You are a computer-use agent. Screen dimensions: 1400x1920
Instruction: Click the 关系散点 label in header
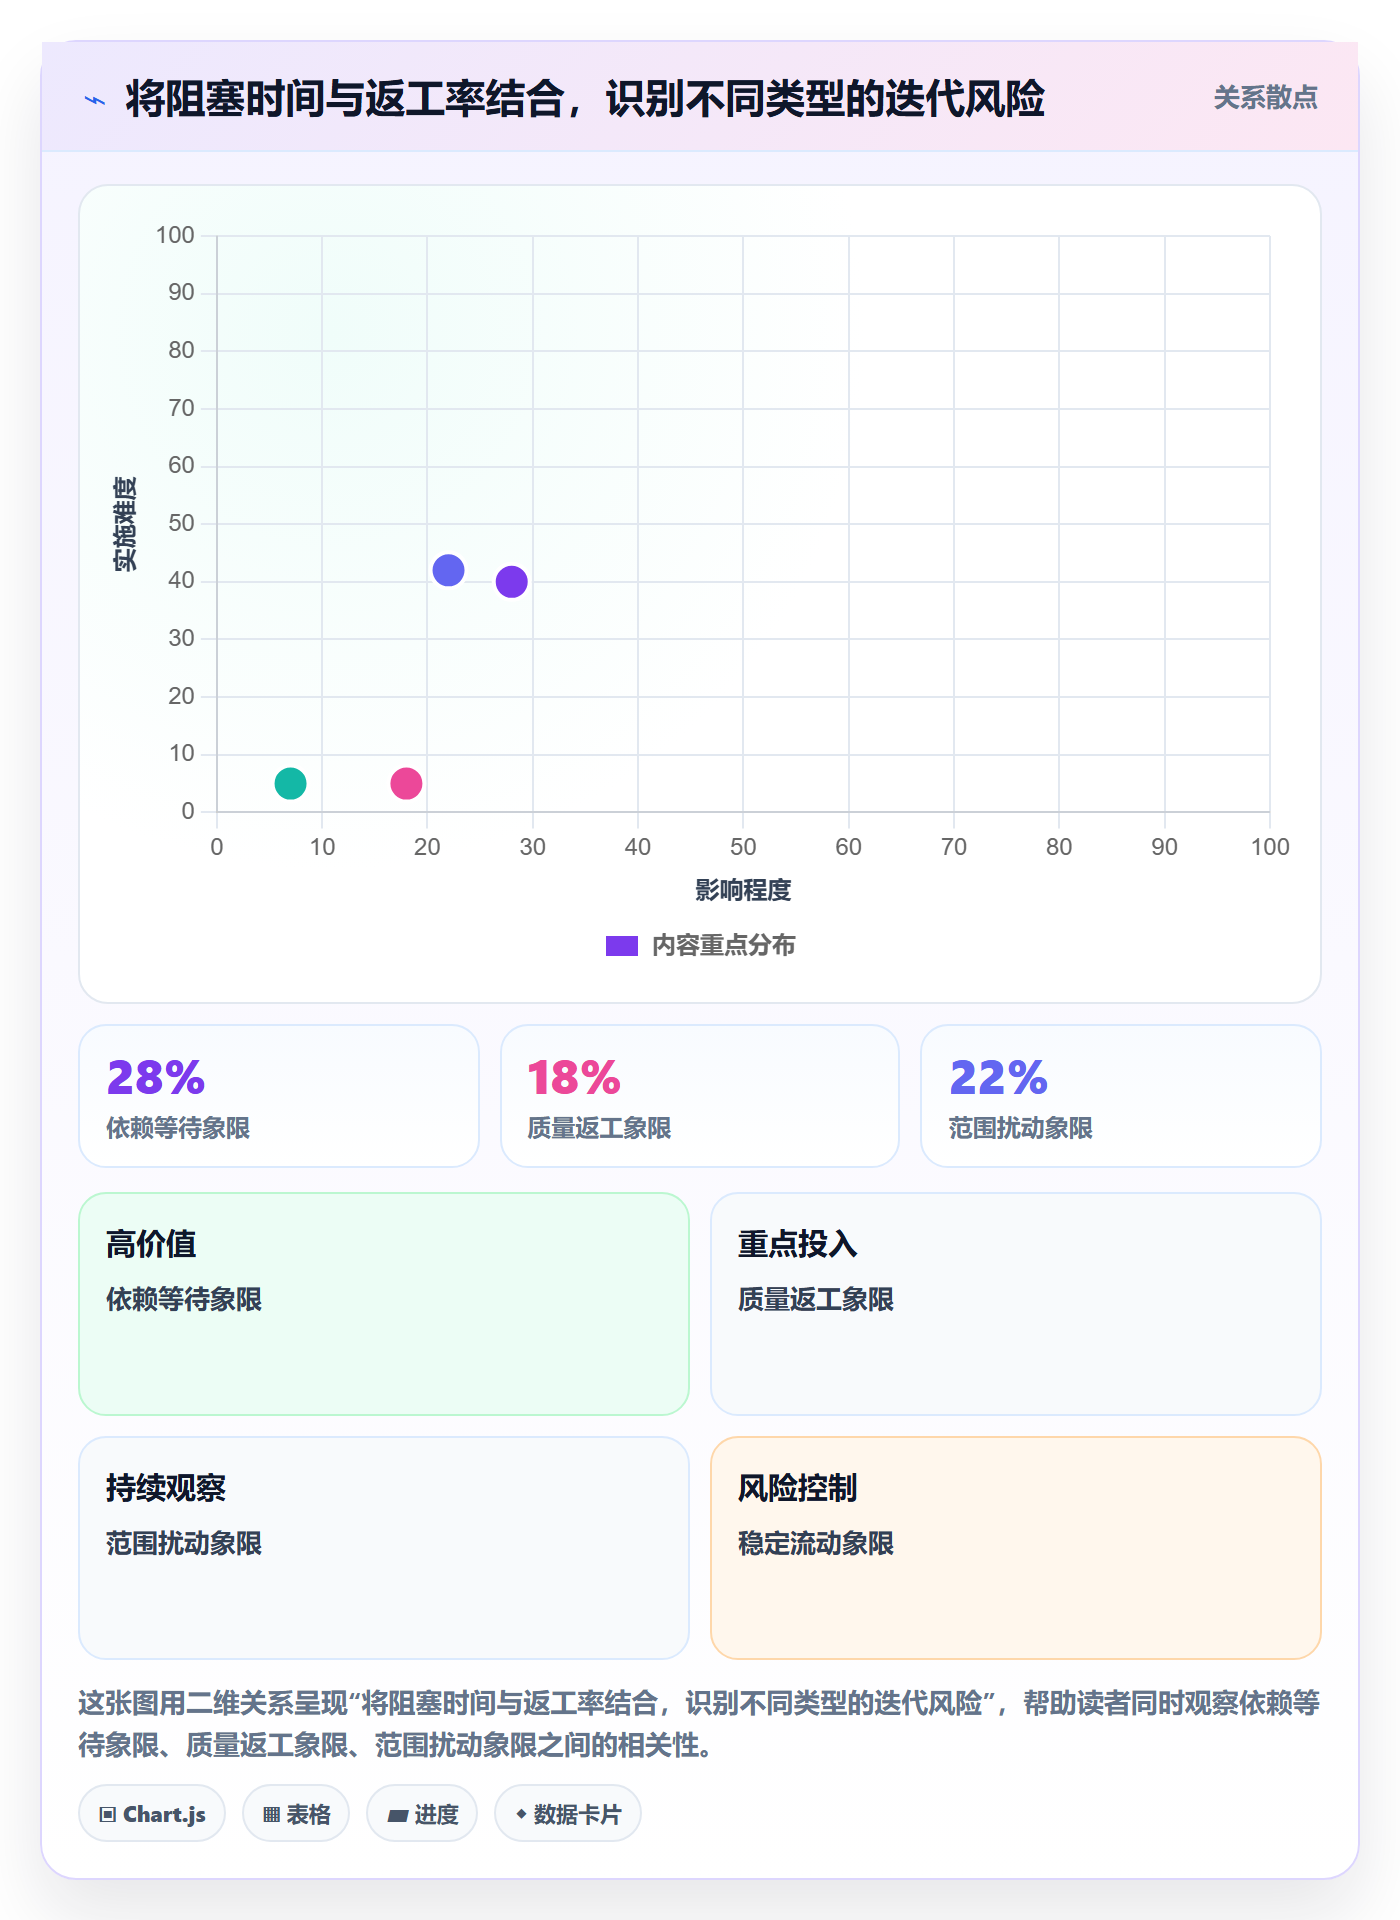(1265, 98)
